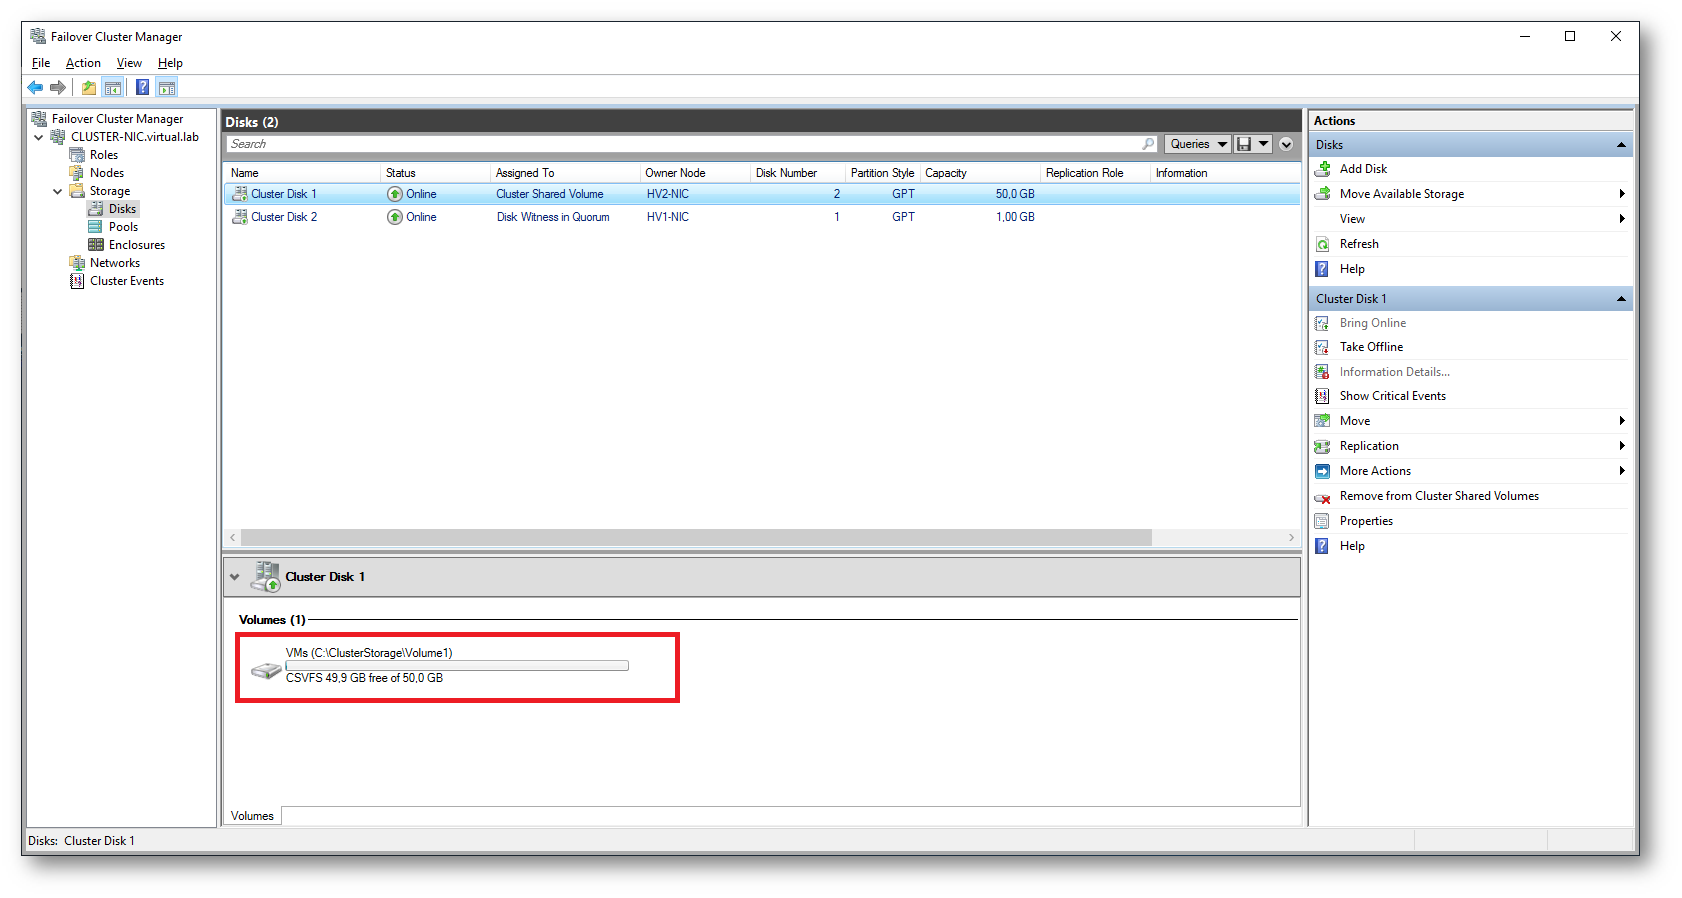Click the Enclosures tree icon

click(x=96, y=245)
